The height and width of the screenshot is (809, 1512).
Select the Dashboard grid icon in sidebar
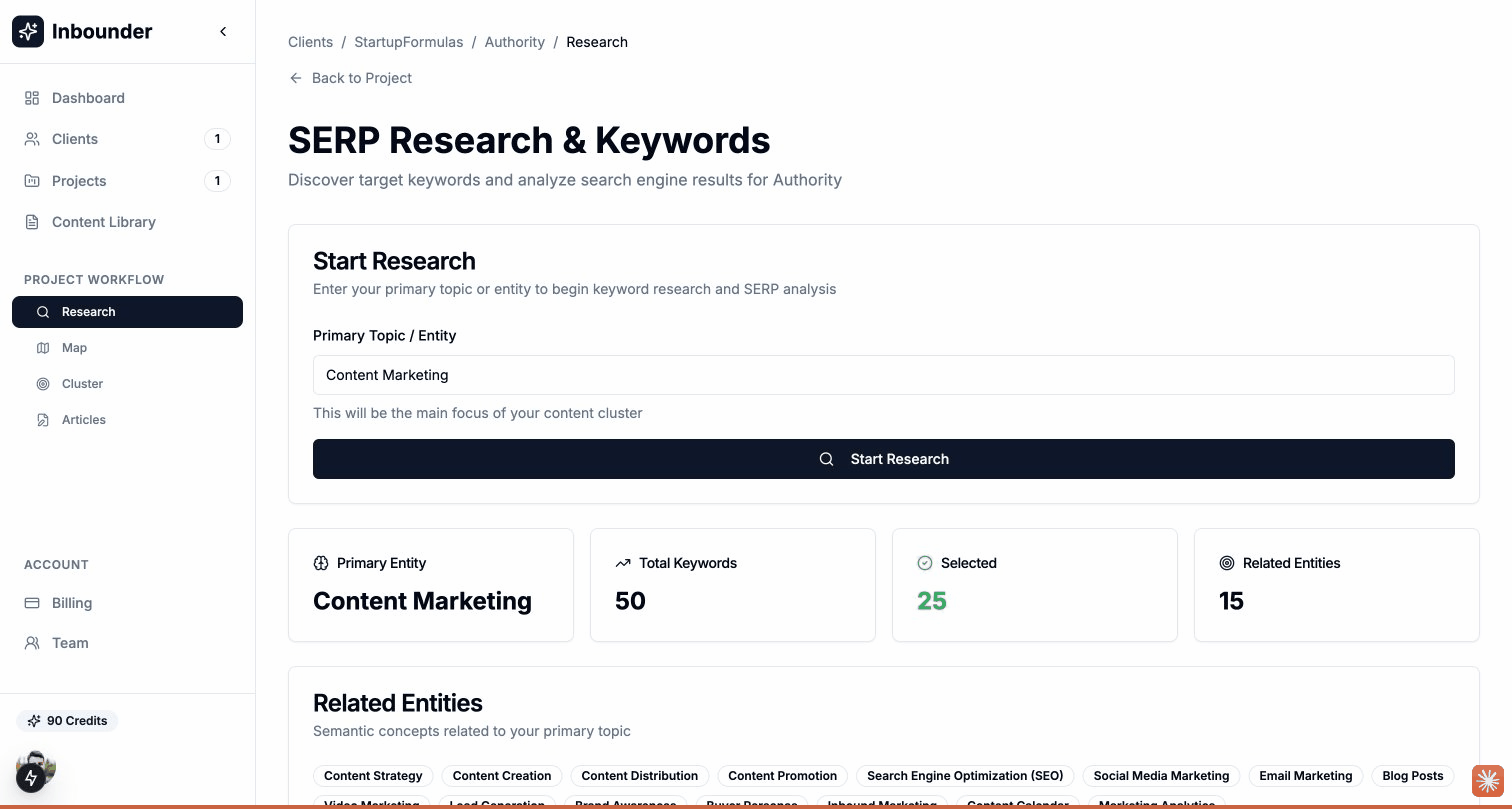point(31,97)
